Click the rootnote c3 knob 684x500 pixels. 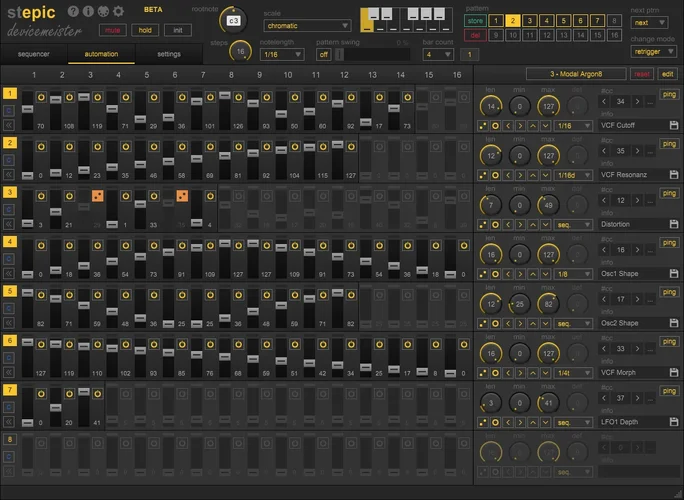click(233, 21)
